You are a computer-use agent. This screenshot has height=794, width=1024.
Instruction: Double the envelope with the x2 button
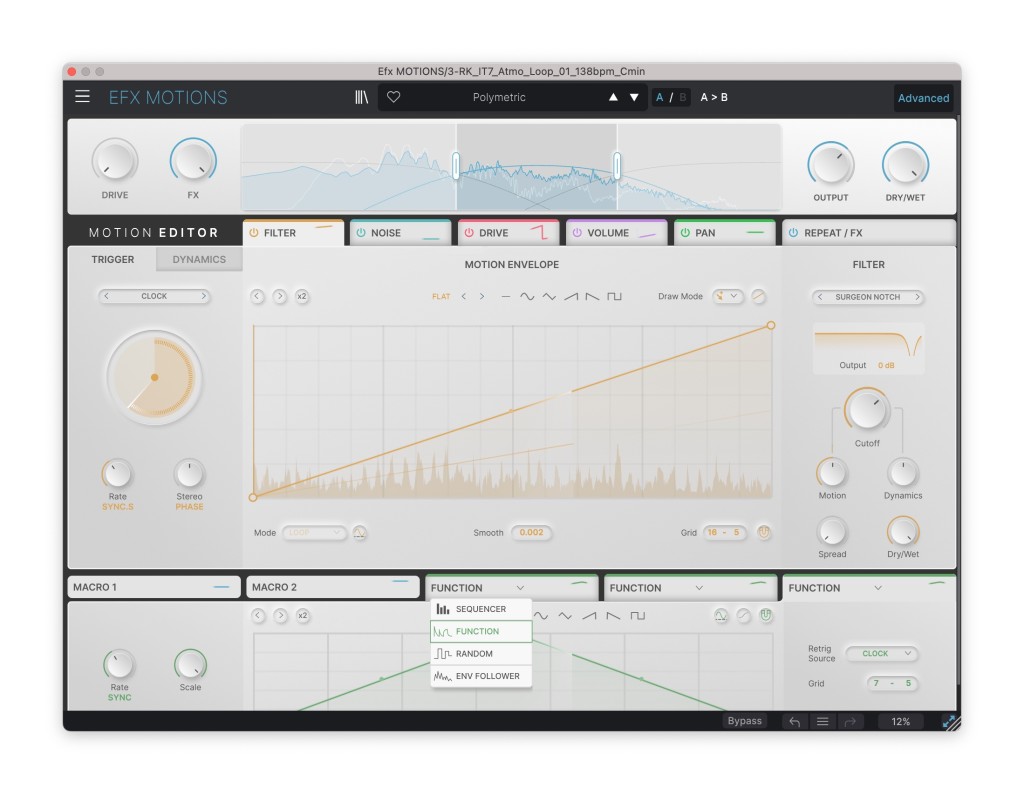[302, 296]
